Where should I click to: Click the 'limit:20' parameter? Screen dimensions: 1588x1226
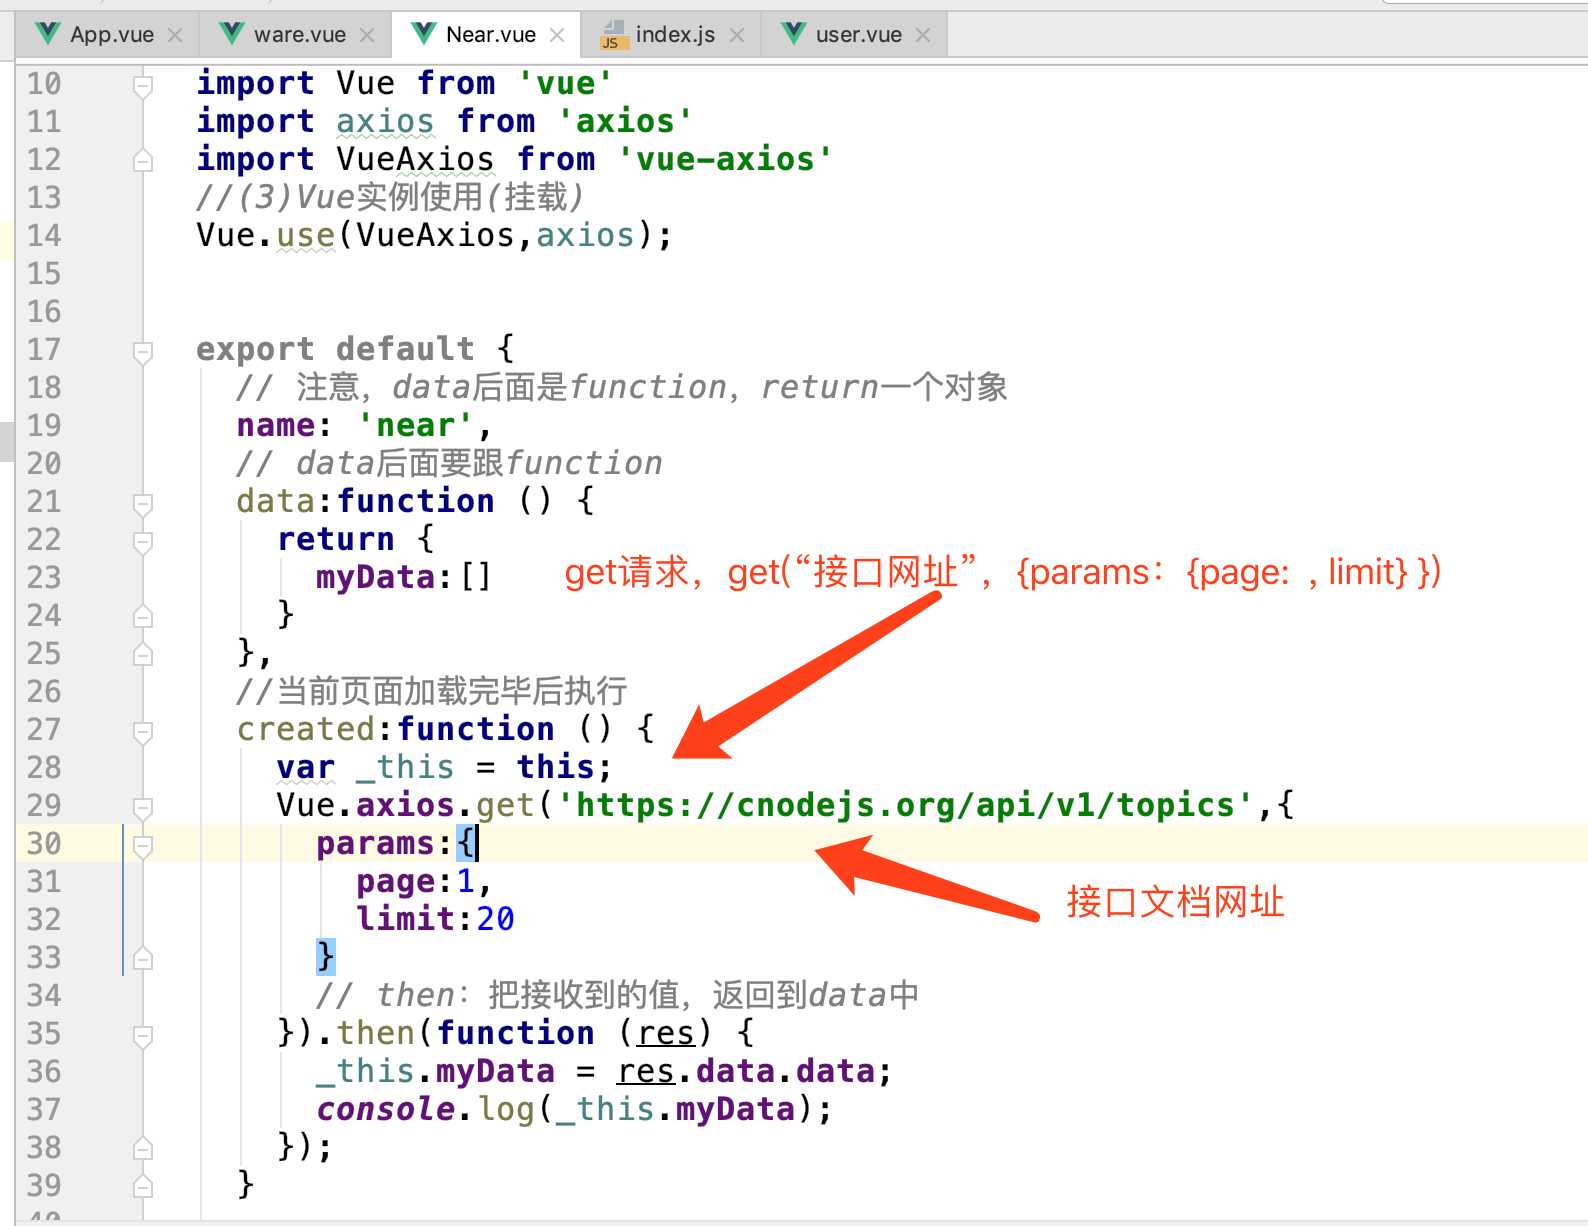click(435, 919)
